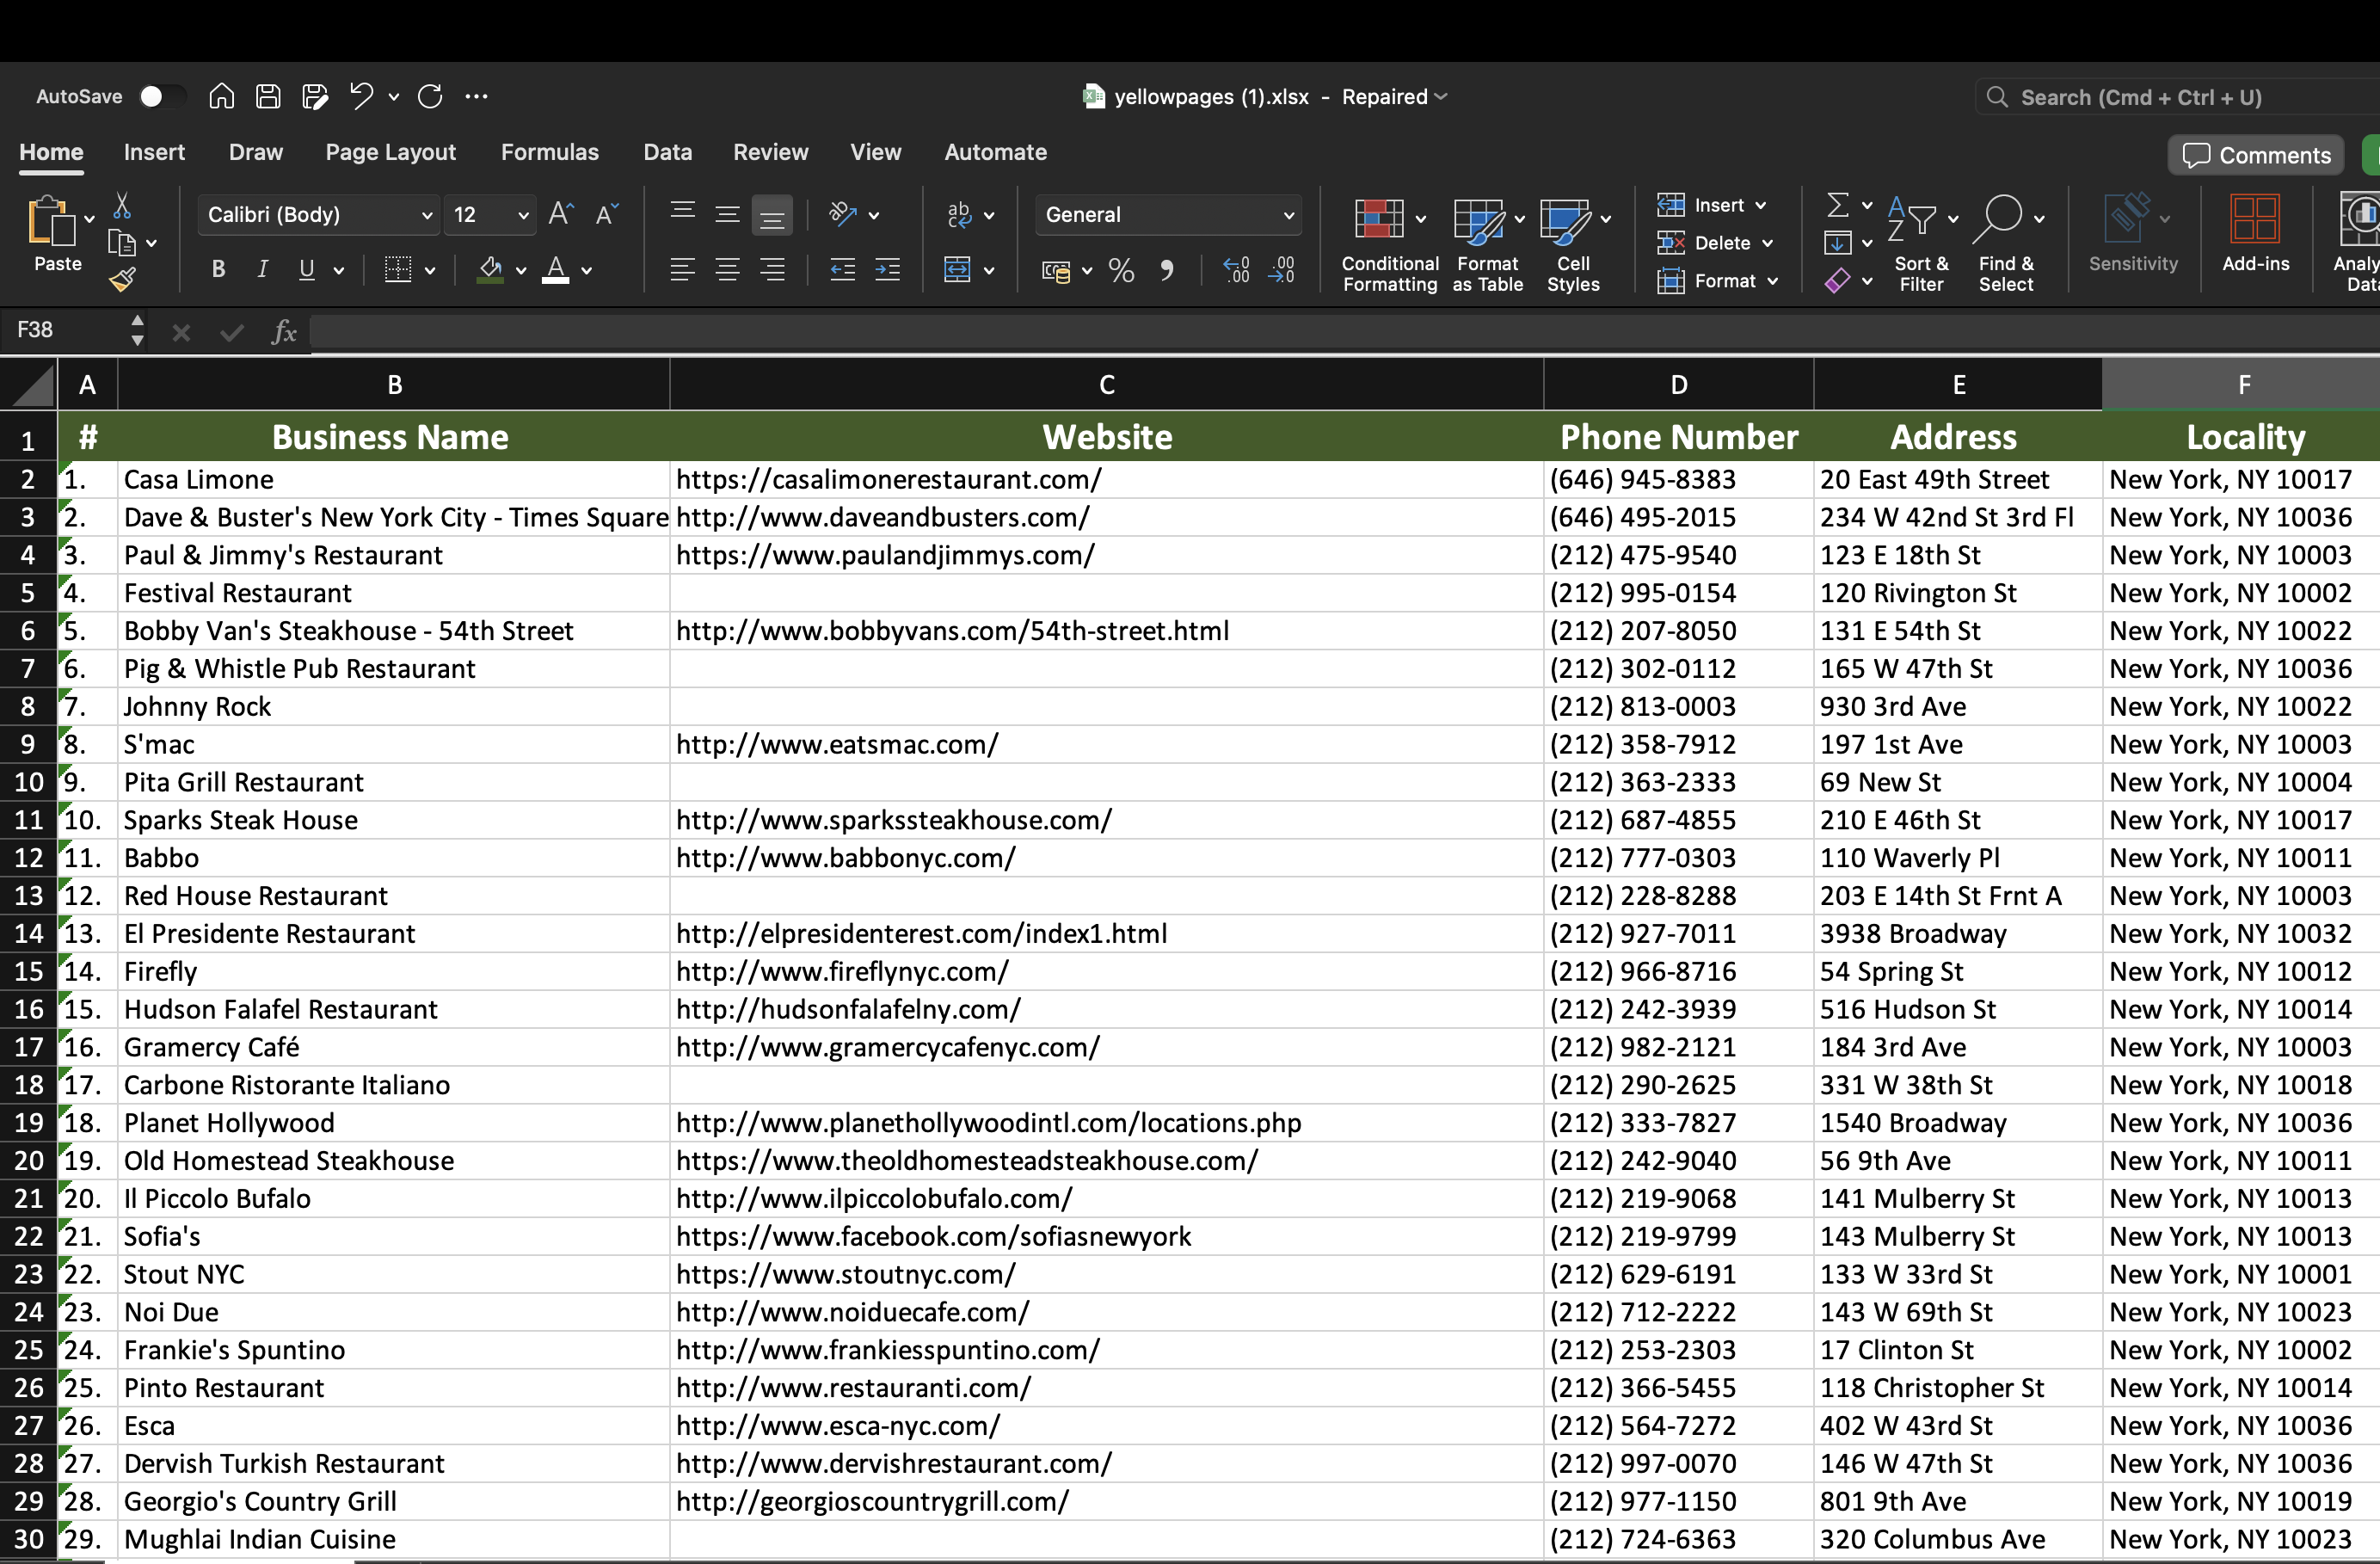Image resolution: width=2380 pixels, height=1564 pixels.
Task: Click the Cut scissors icon
Action: click(122, 206)
